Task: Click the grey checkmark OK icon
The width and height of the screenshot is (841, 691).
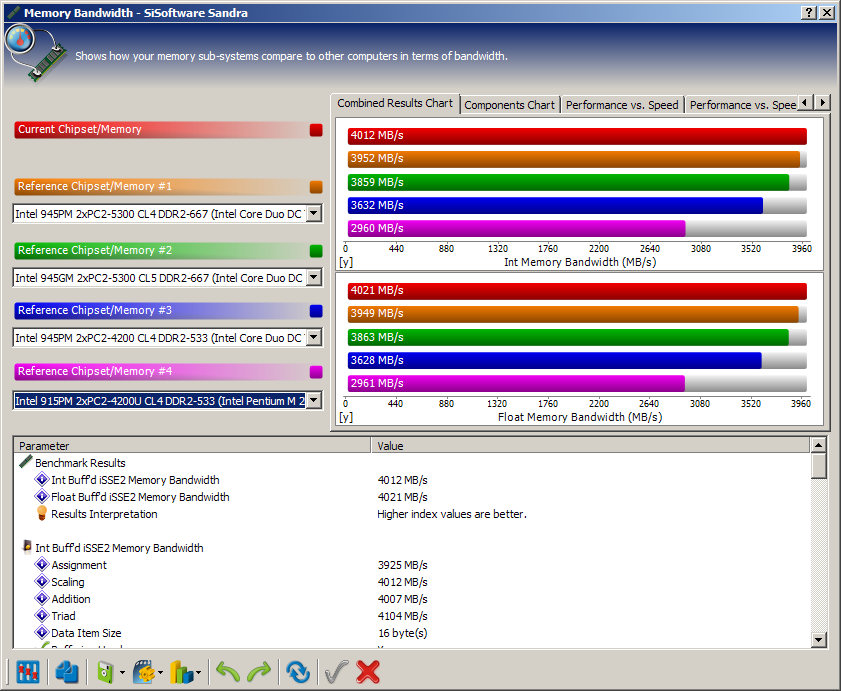Action: point(336,672)
